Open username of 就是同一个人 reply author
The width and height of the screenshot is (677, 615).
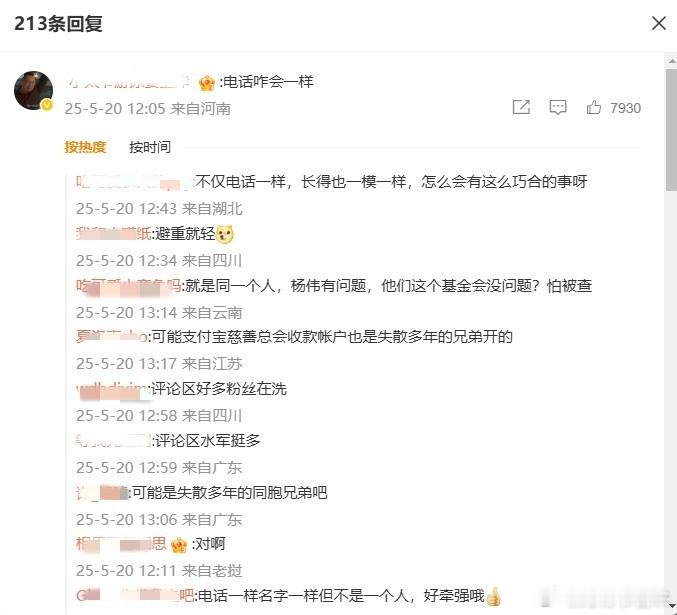128,286
